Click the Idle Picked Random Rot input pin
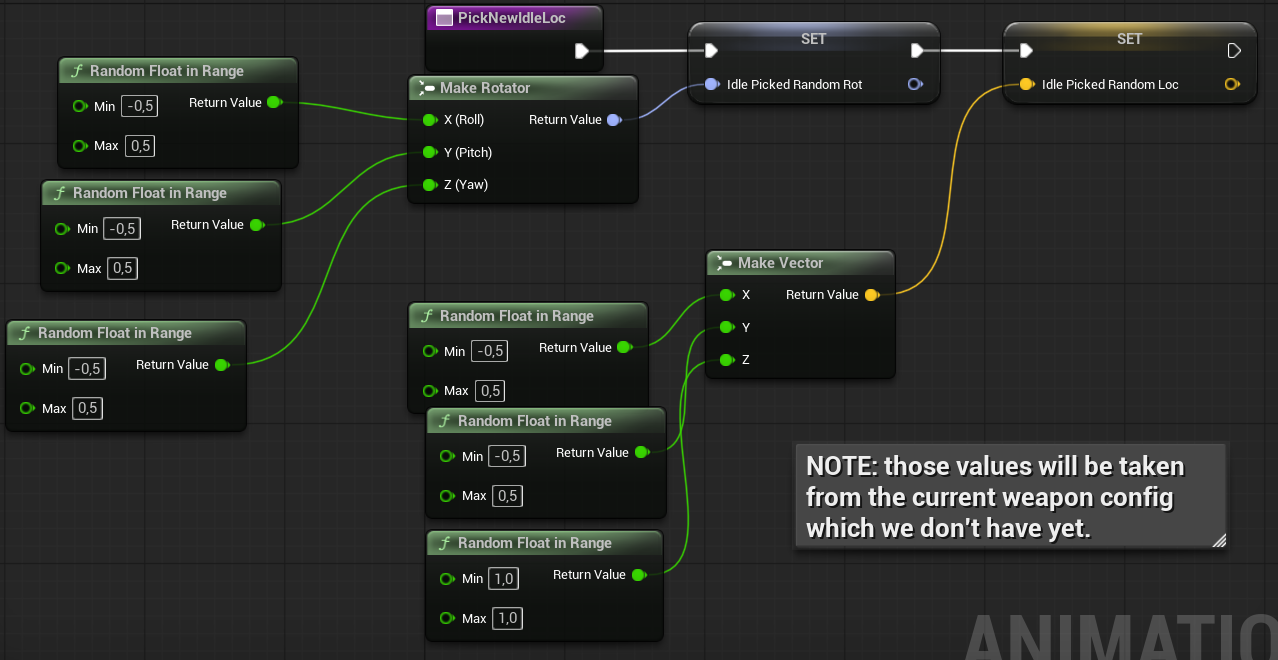This screenshot has width=1278, height=660. [711, 85]
